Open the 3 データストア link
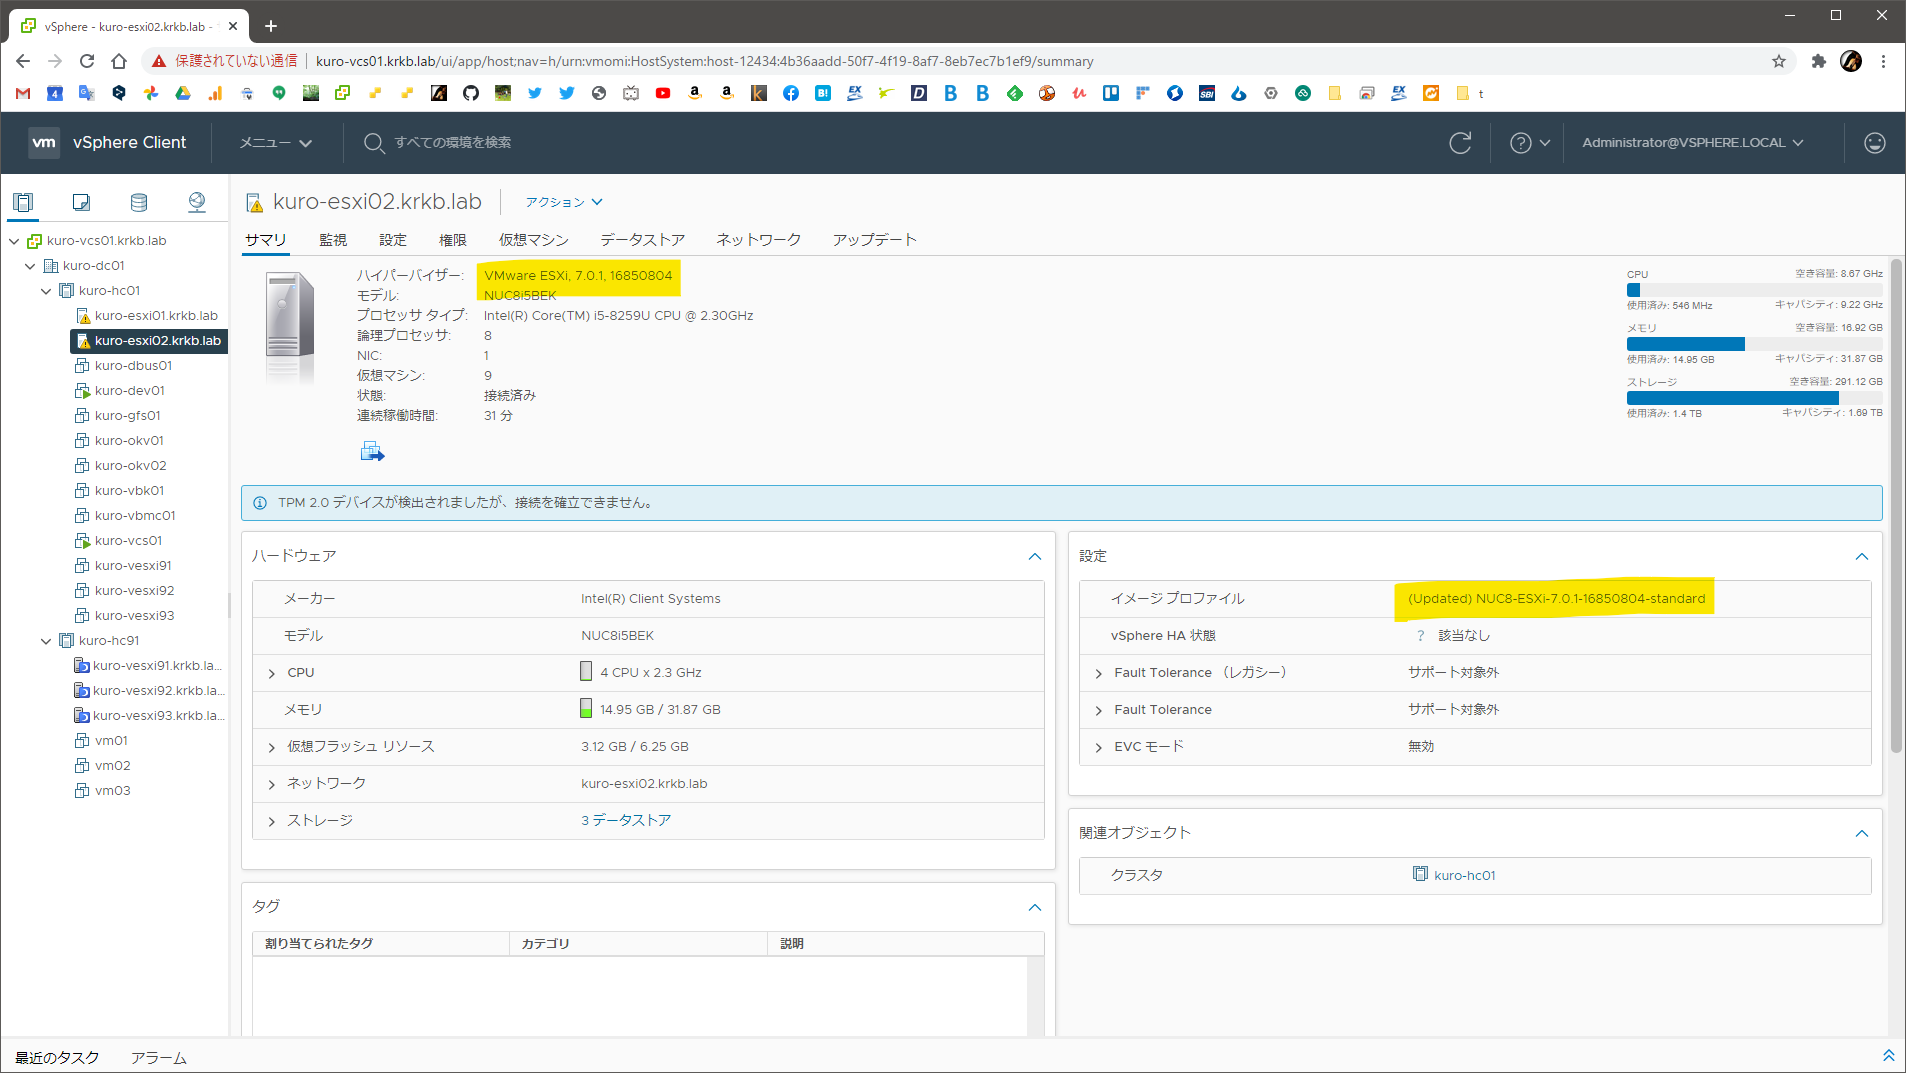Image resolution: width=1906 pixels, height=1073 pixels. [x=626, y=820]
